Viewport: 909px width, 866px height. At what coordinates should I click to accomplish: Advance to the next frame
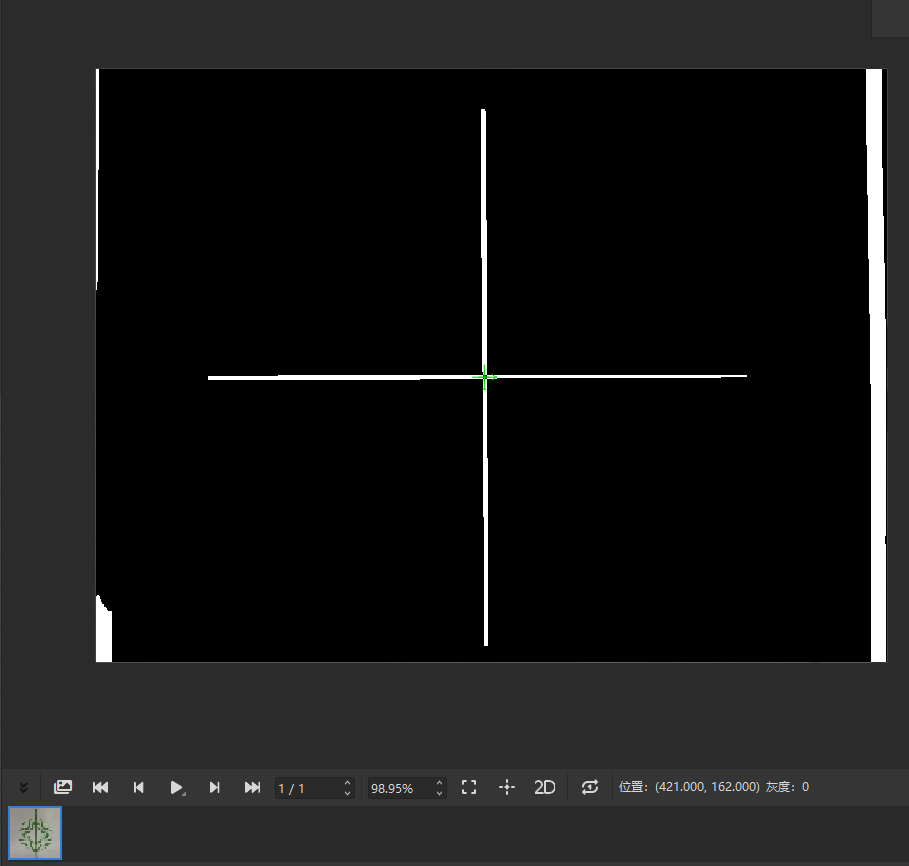214,788
